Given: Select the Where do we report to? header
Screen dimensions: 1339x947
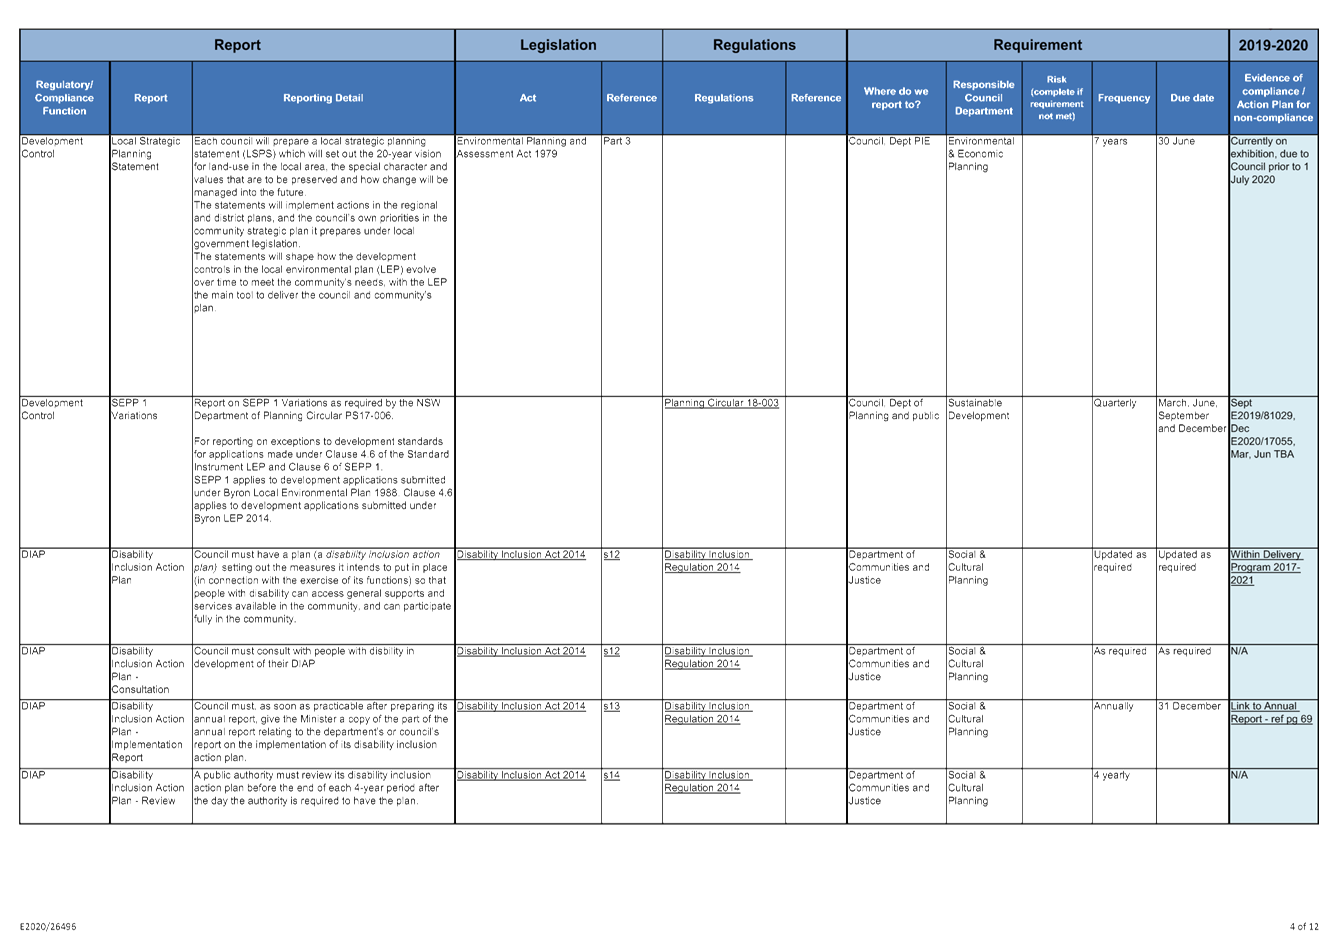Looking at the screenshot, I should (x=896, y=98).
